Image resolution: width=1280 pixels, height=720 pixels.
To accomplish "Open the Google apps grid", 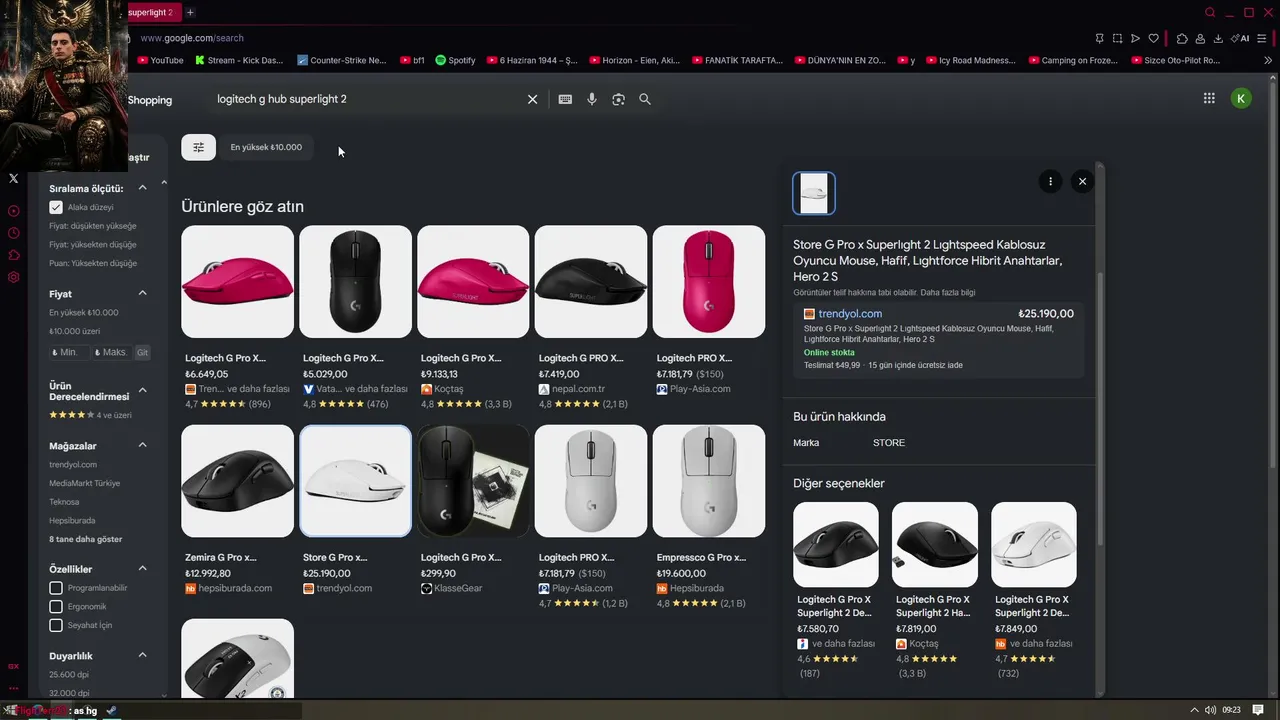I will click(1209, 98).
